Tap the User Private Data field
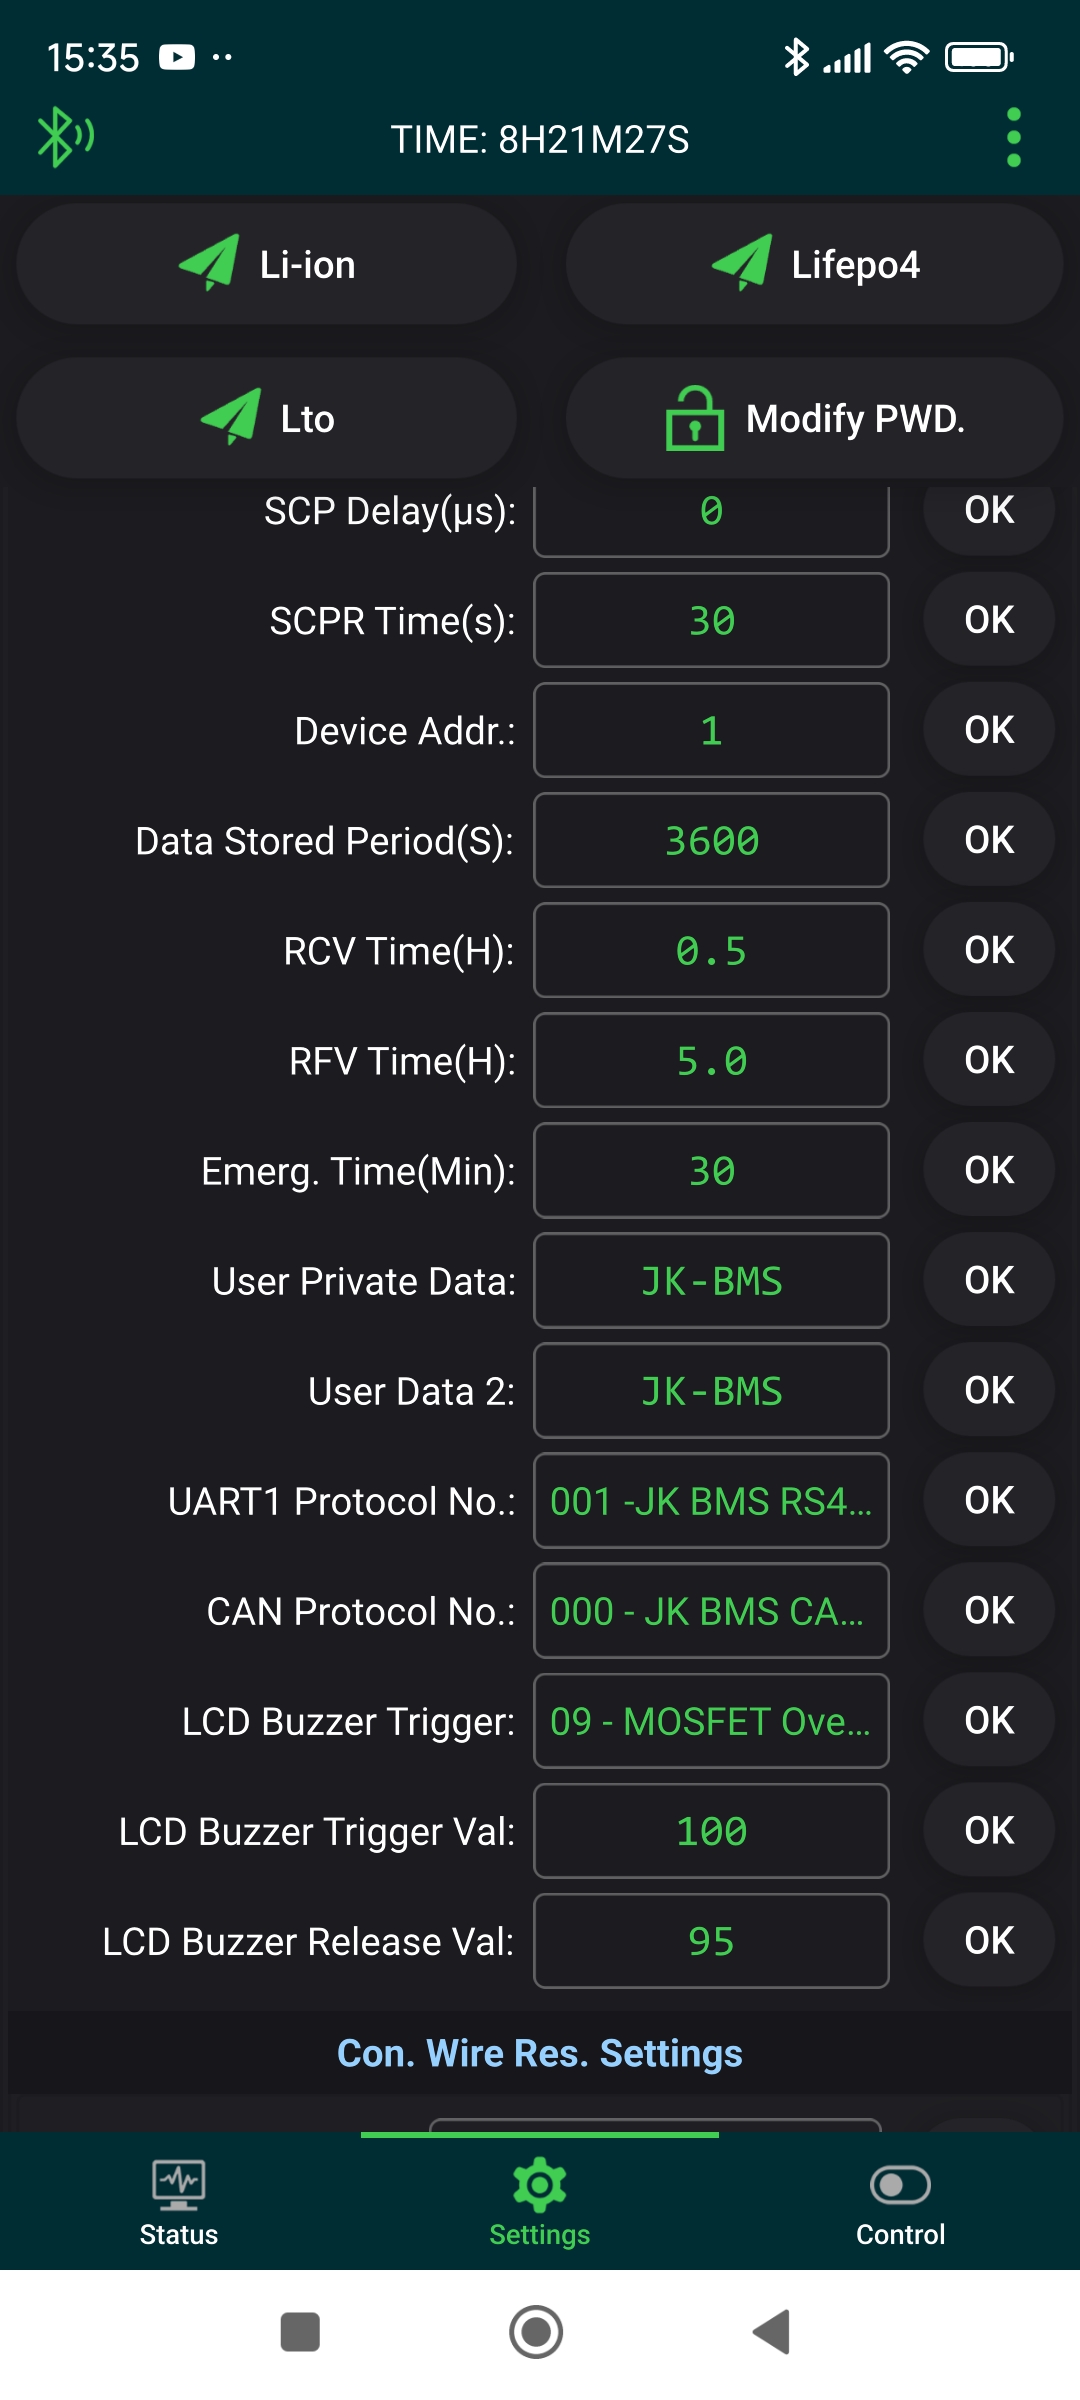The image size is (1080, 2400). tap(711, 1281)
